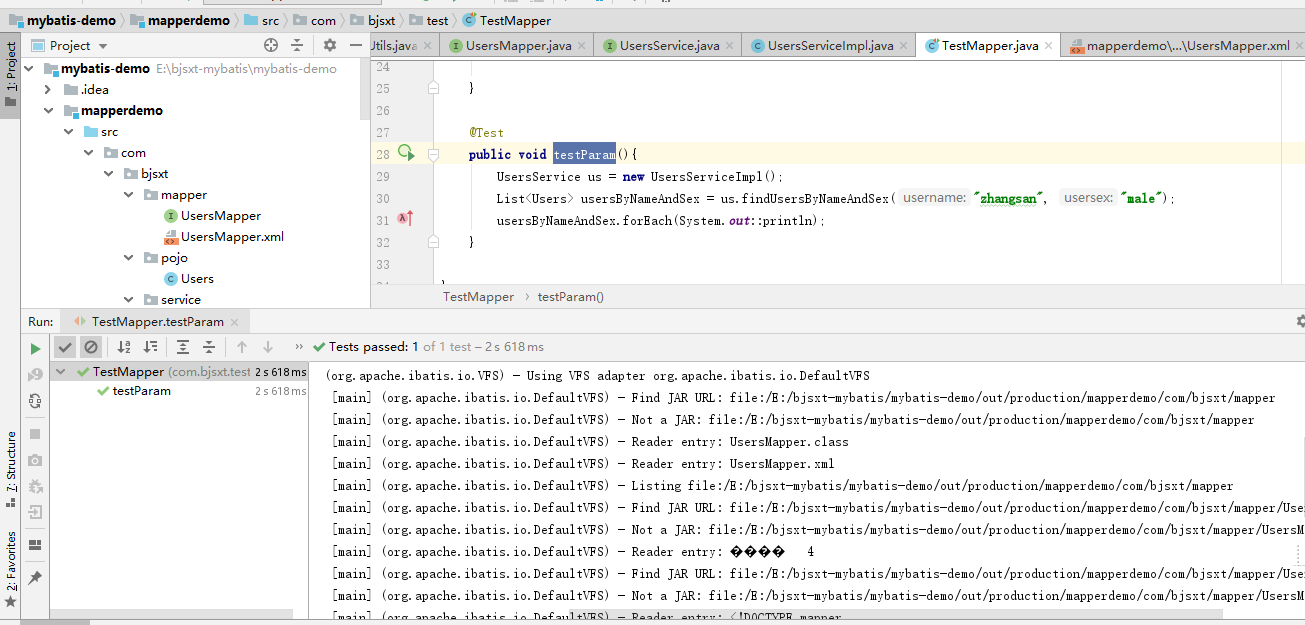Image resolution: width=1305 pixels, height=625 pixels.
Task: Select UsersMapper.xml in Project tree
Action: [223, 237]
